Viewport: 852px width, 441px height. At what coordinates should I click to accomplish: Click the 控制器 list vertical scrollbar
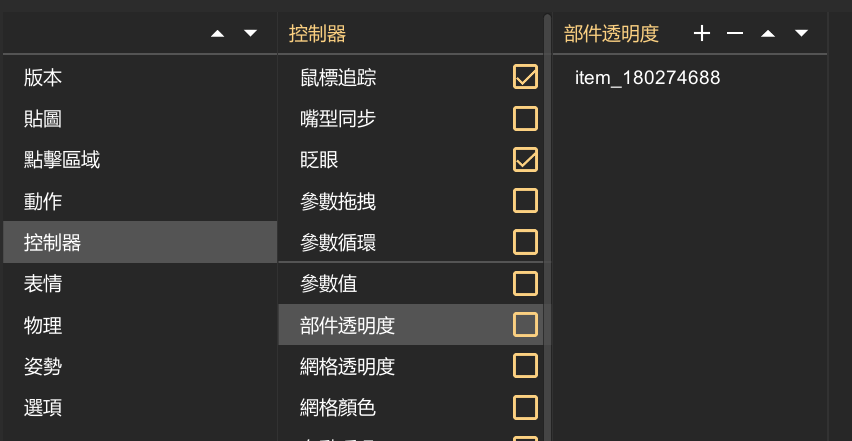tap(547, 228)
